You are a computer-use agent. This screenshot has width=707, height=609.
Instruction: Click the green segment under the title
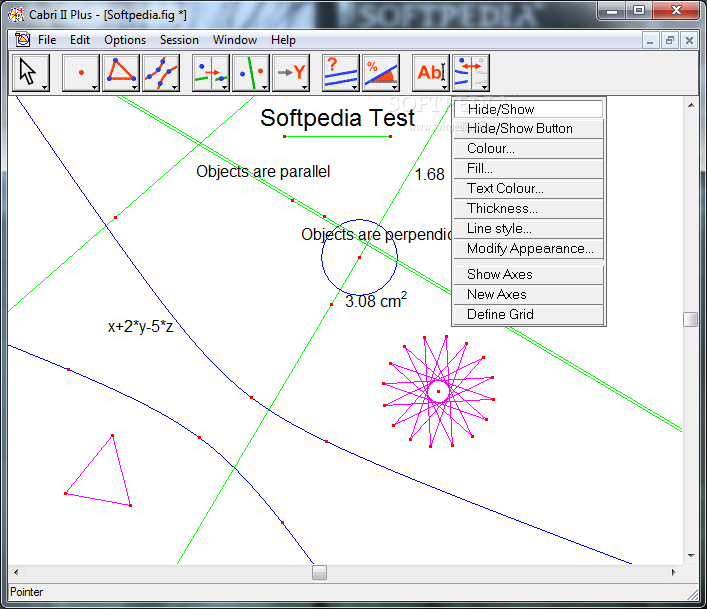[x=337, y=136]
